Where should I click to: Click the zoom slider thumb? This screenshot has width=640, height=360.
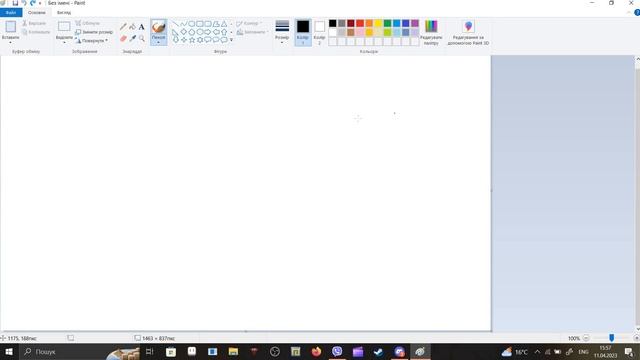pos(611,338)
